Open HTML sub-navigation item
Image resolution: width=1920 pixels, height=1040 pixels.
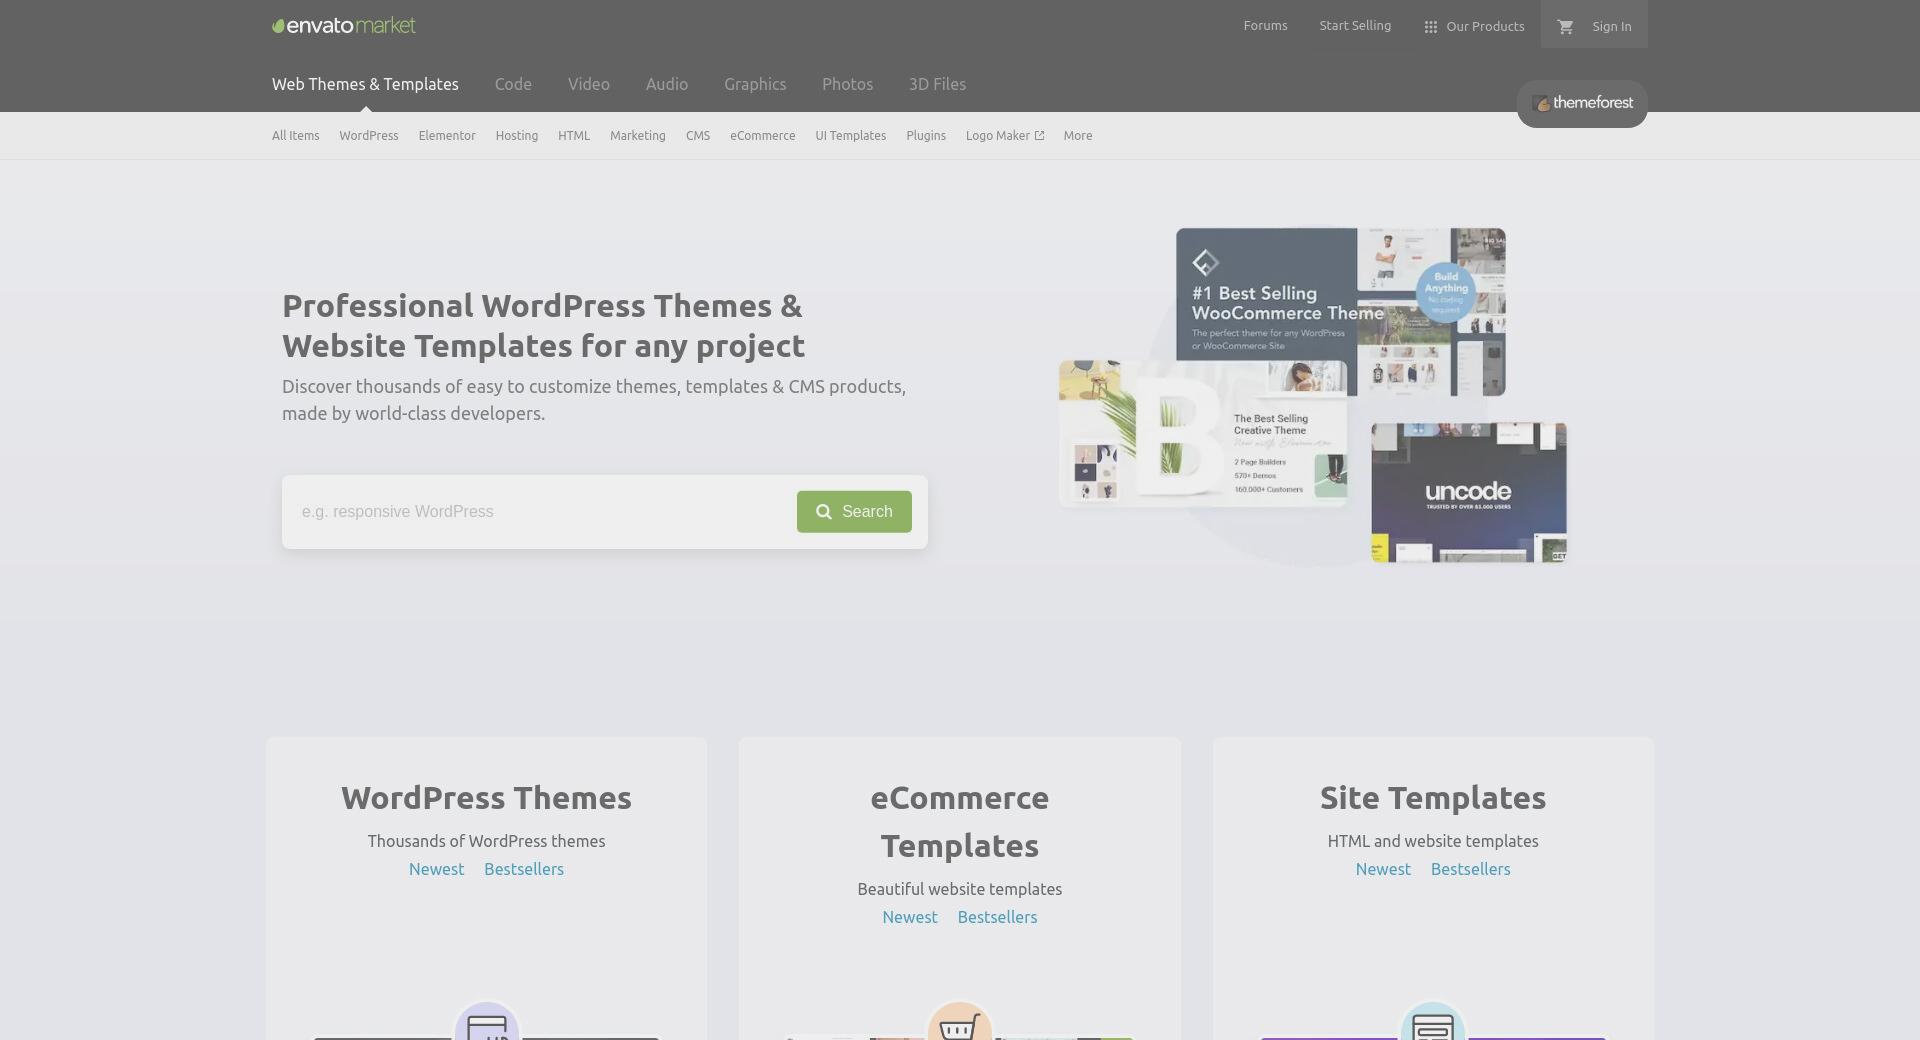[x=574, y=136]
